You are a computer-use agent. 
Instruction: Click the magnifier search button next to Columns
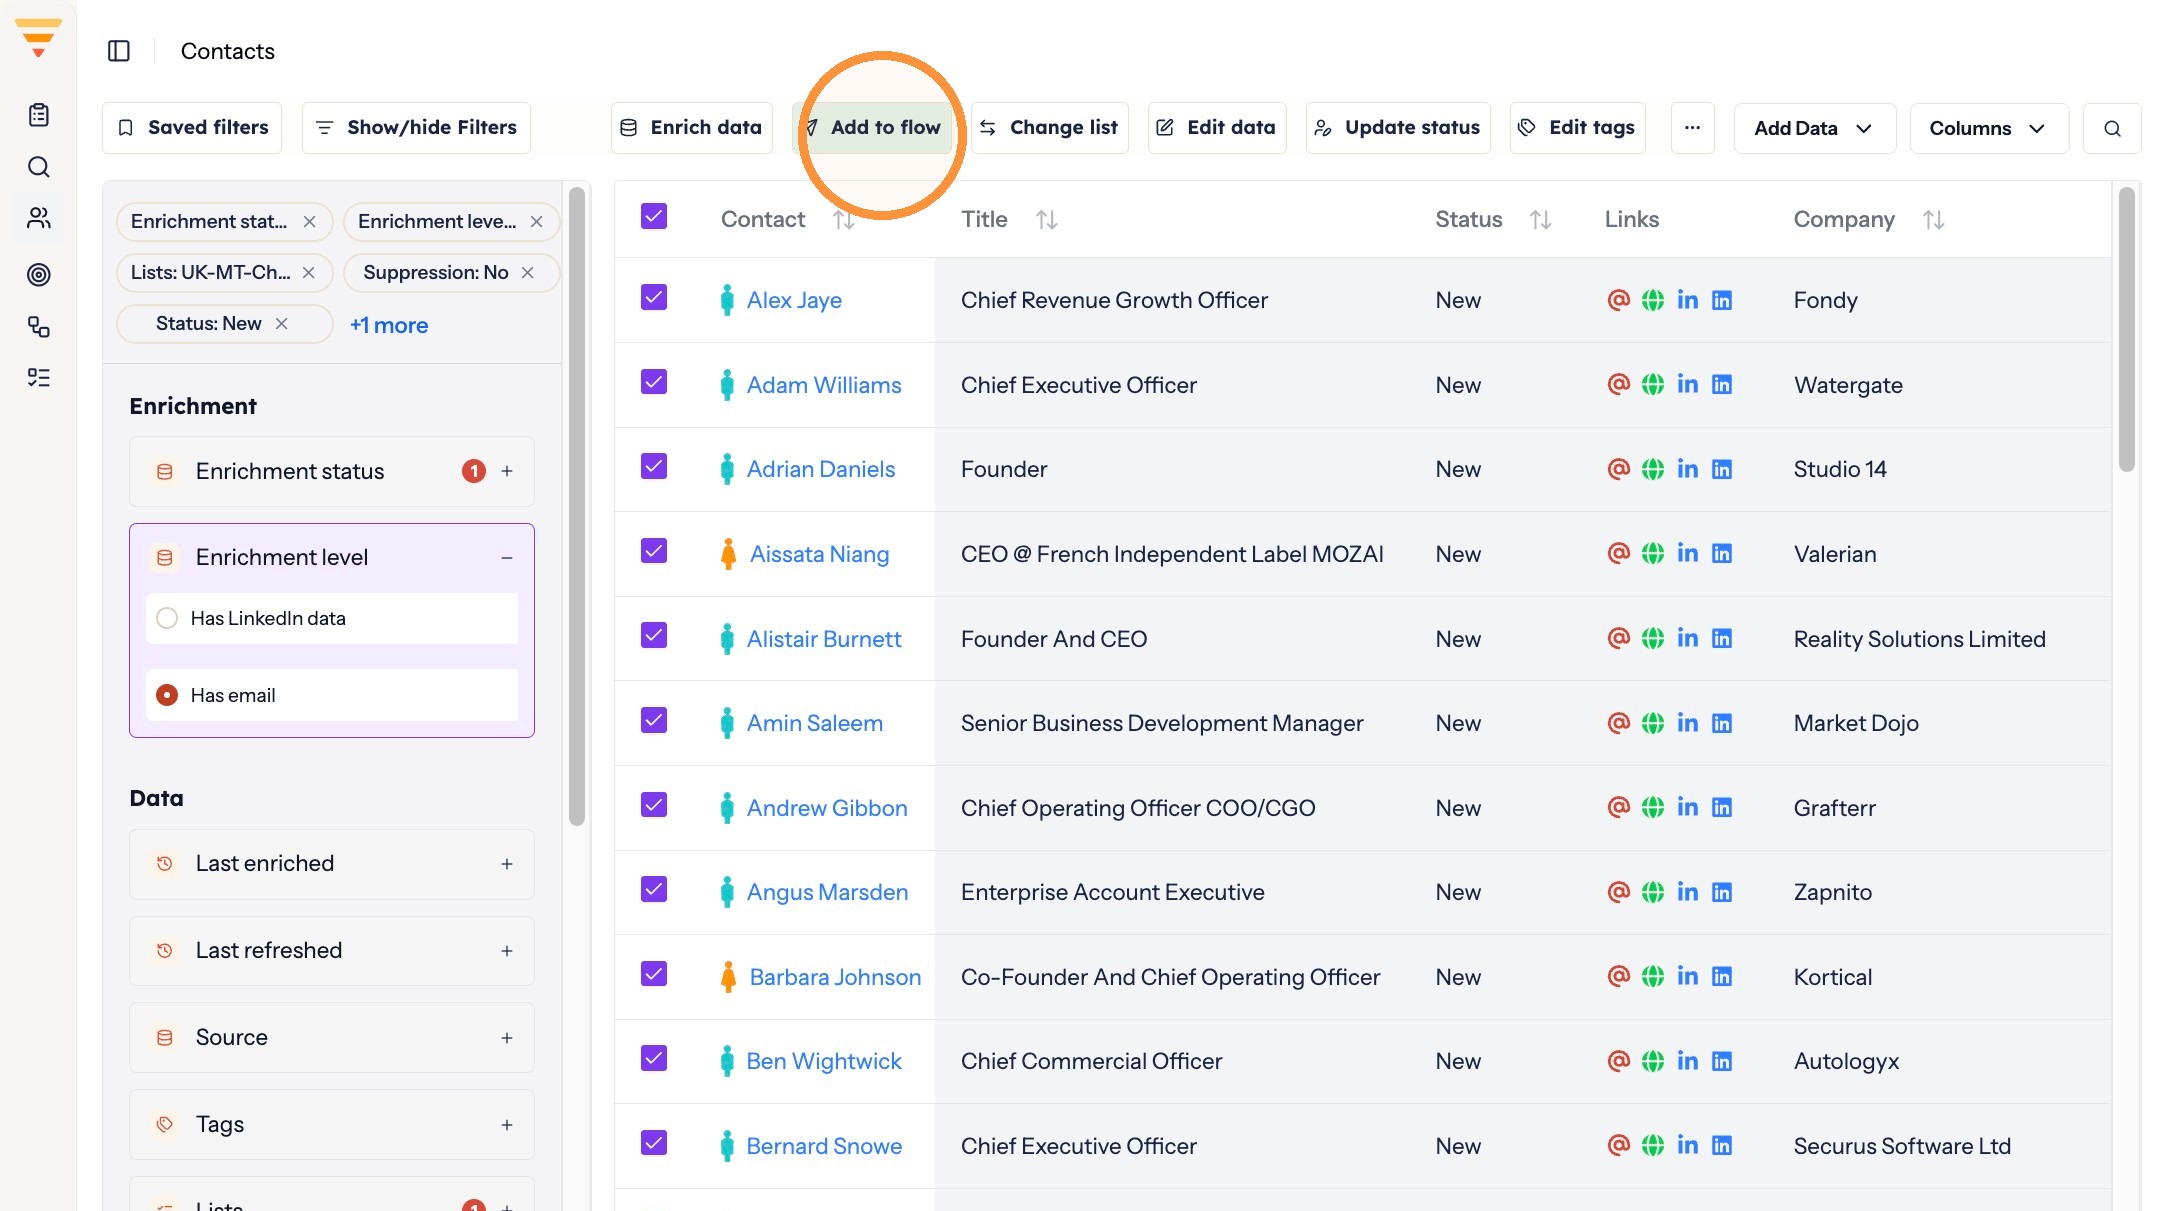coord(2112,128)
